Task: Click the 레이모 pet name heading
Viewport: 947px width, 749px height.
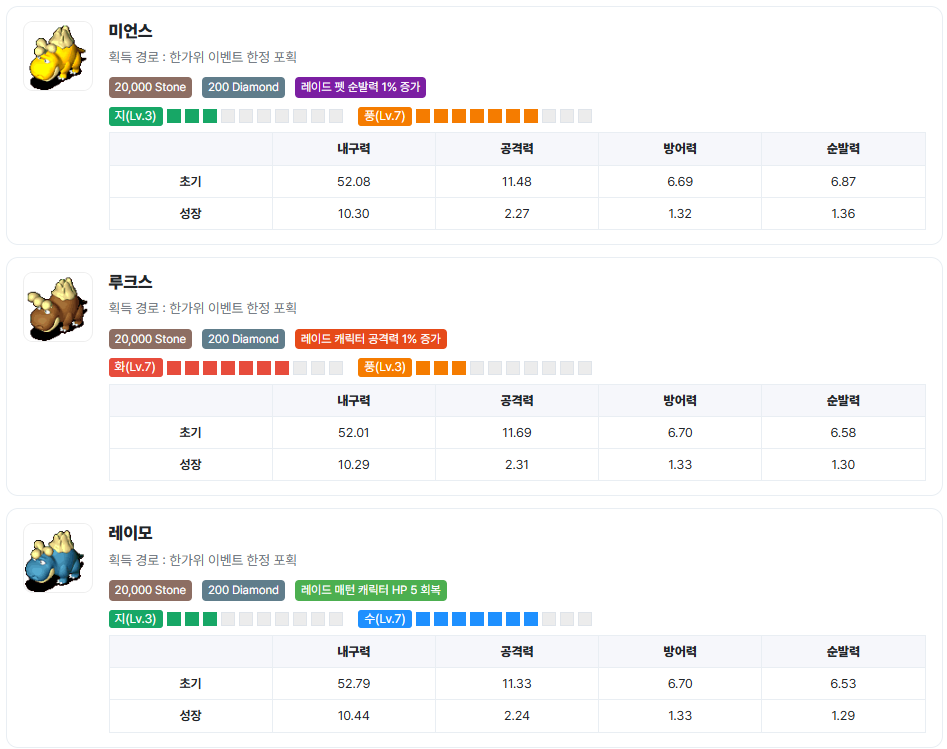Action: click(131, 533)
